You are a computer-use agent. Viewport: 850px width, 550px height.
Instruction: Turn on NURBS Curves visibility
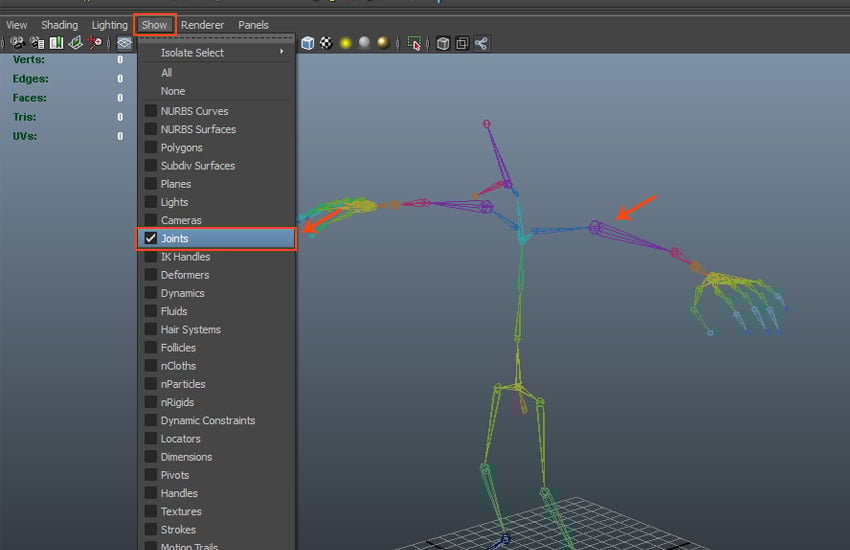151,111
